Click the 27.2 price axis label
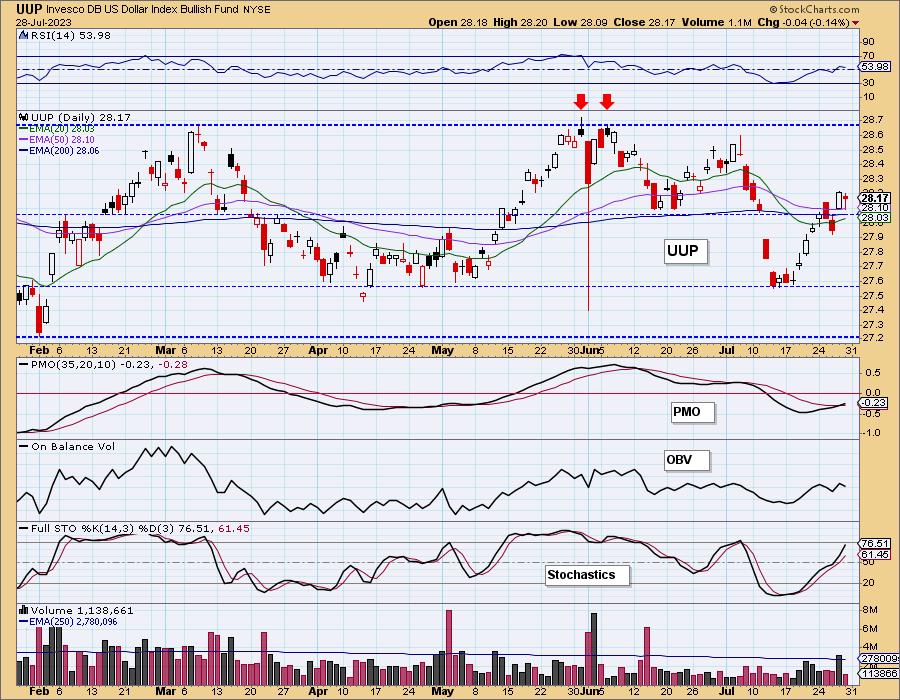 pyautogui.click(x=872, y=337)
